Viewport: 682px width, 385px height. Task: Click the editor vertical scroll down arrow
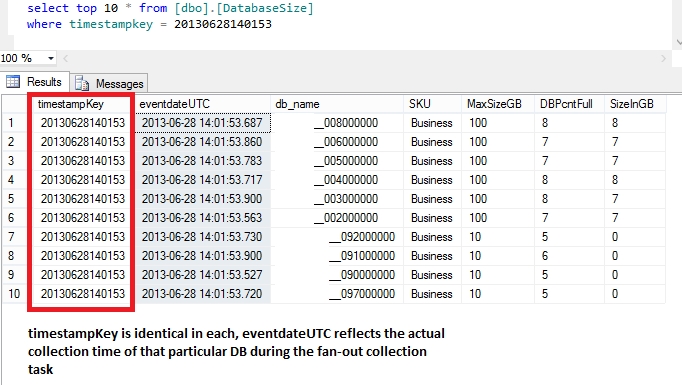[679, 42]
